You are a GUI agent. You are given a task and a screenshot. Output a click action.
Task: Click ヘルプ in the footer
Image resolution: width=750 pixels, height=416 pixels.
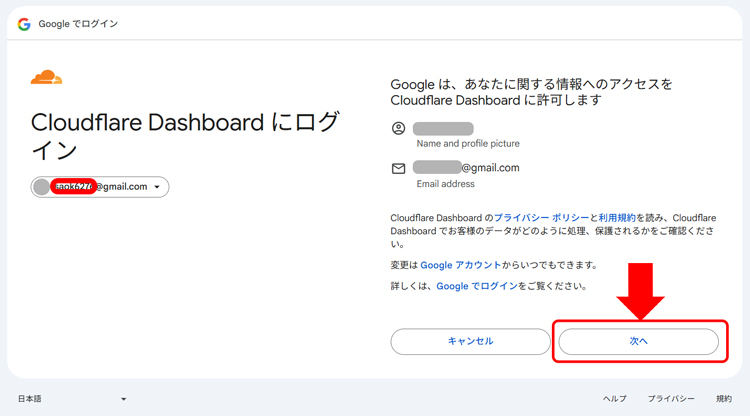(615, 399)
